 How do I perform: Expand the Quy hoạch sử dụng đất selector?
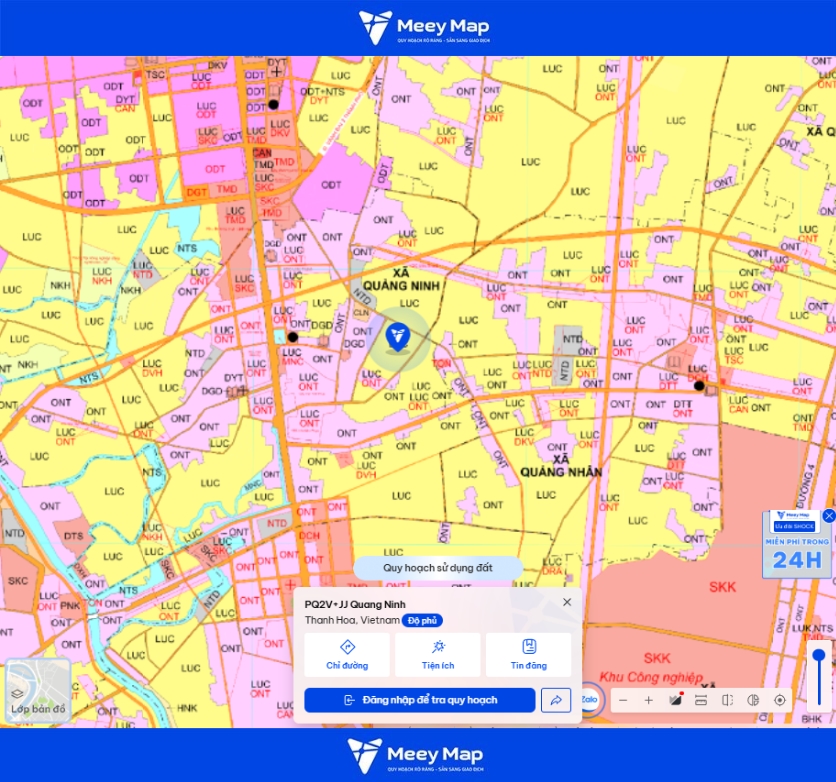click(438, 568)
